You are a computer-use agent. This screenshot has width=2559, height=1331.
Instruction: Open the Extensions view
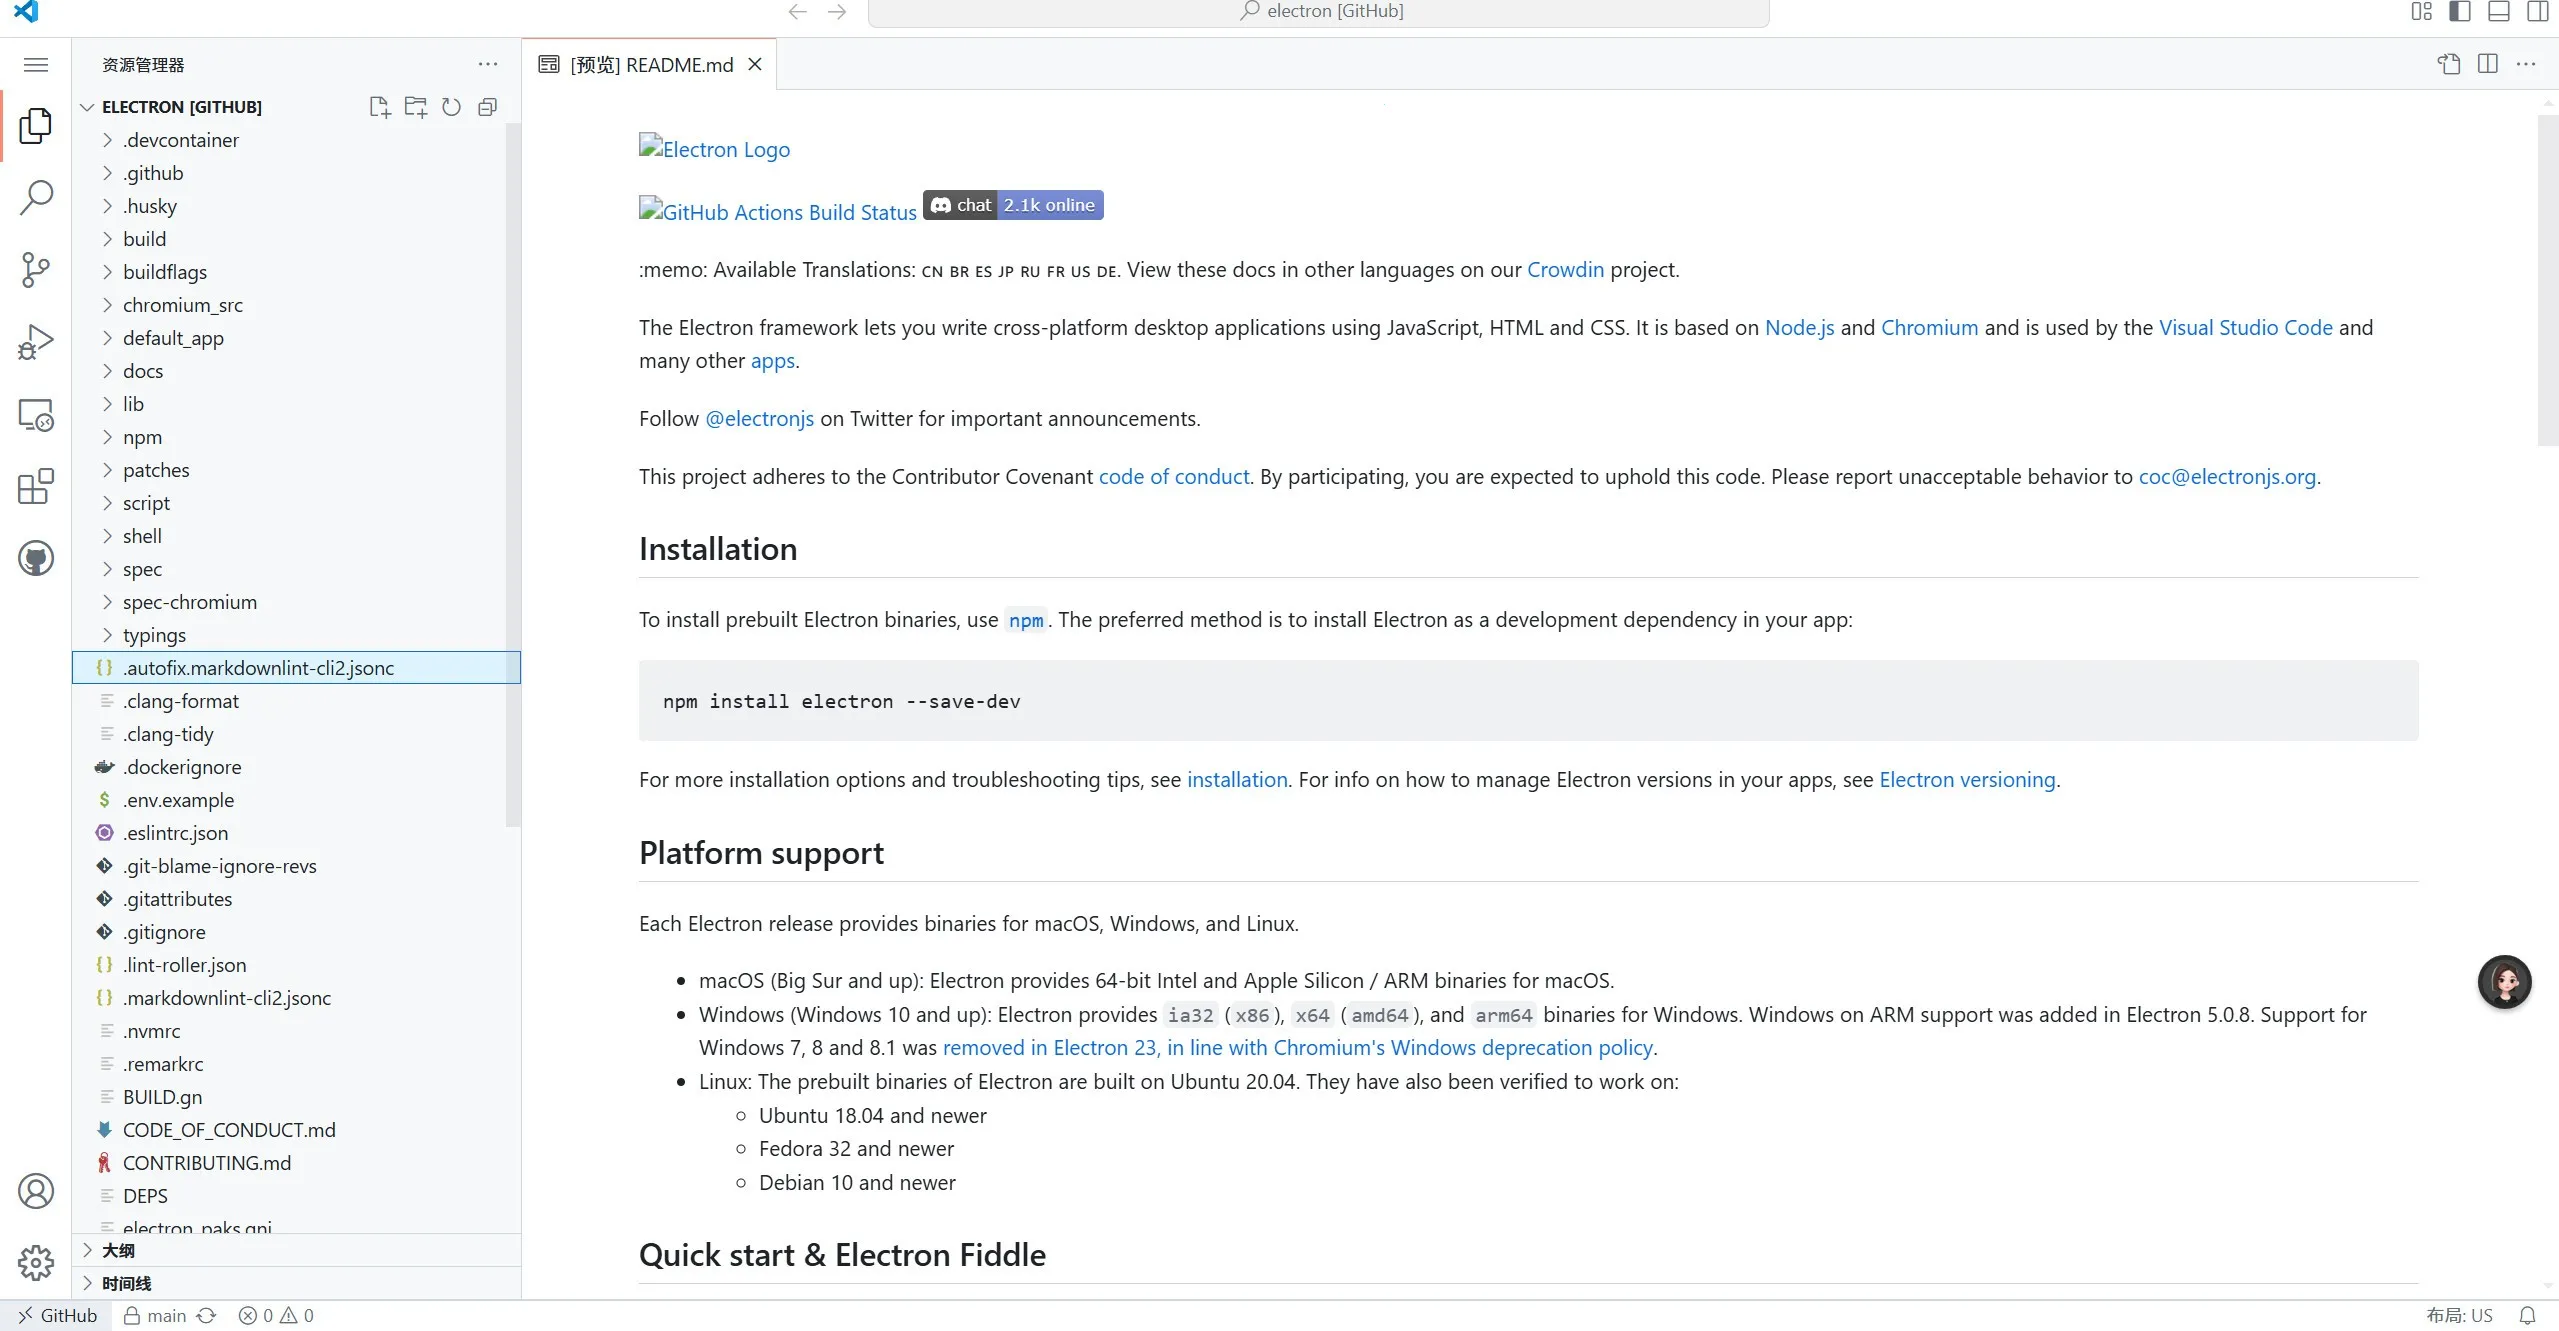coord(36,487)
